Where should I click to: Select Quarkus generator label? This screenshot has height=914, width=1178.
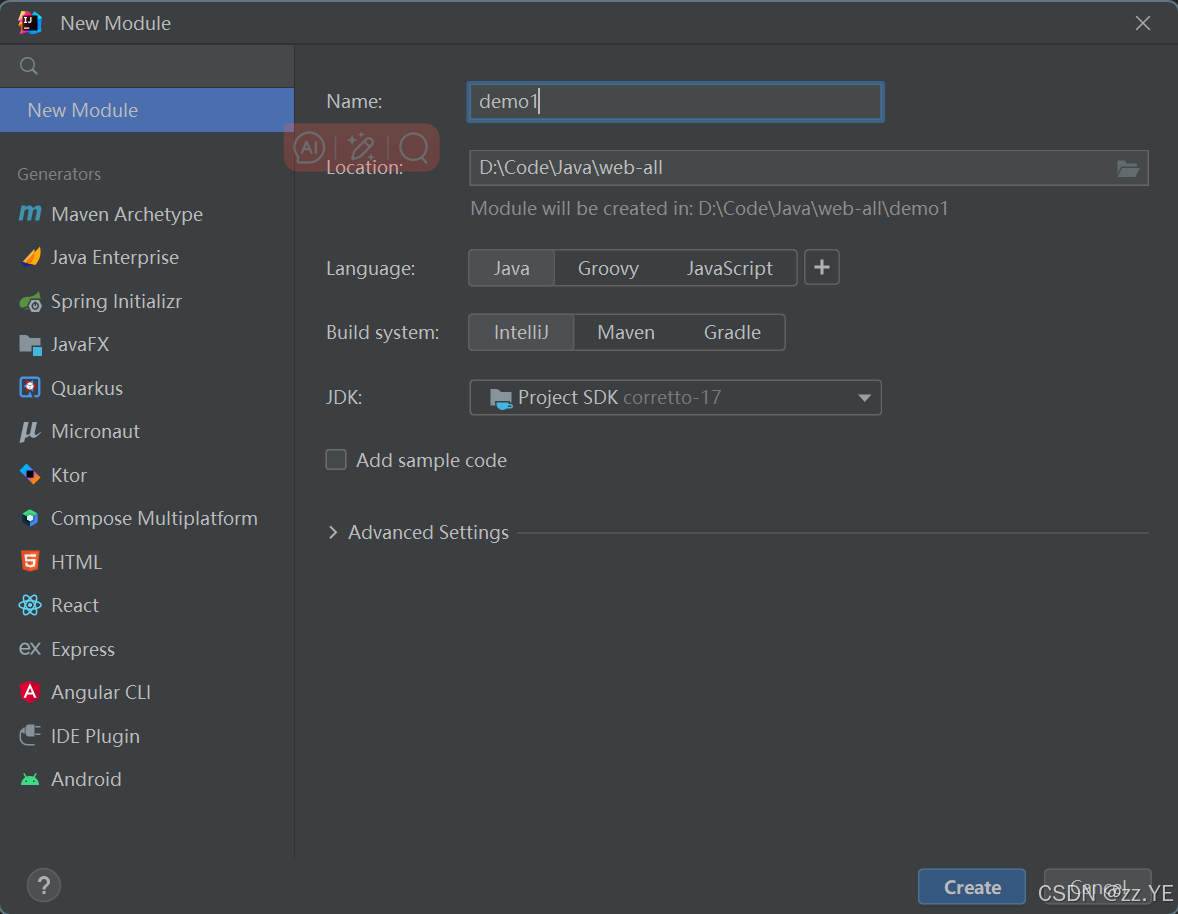click(86, 388)
